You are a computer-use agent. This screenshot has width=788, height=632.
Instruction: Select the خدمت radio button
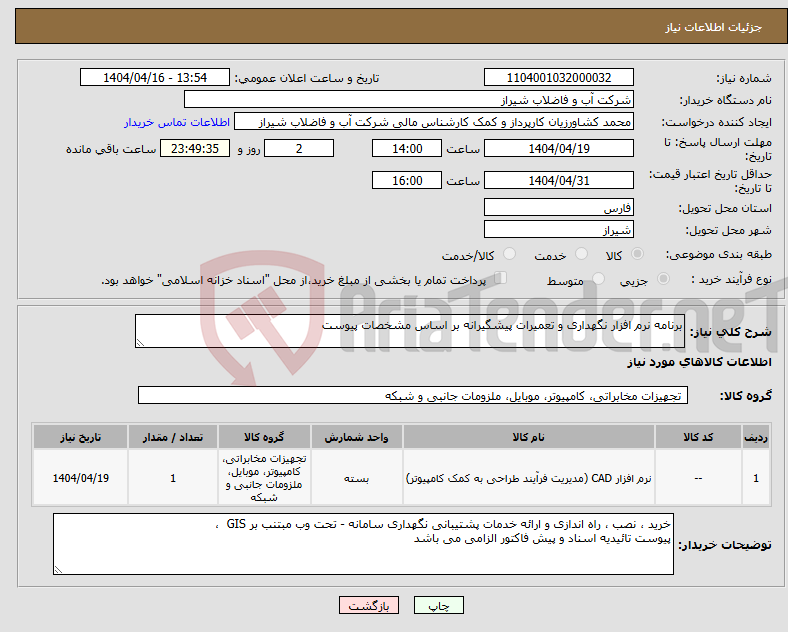581,254
